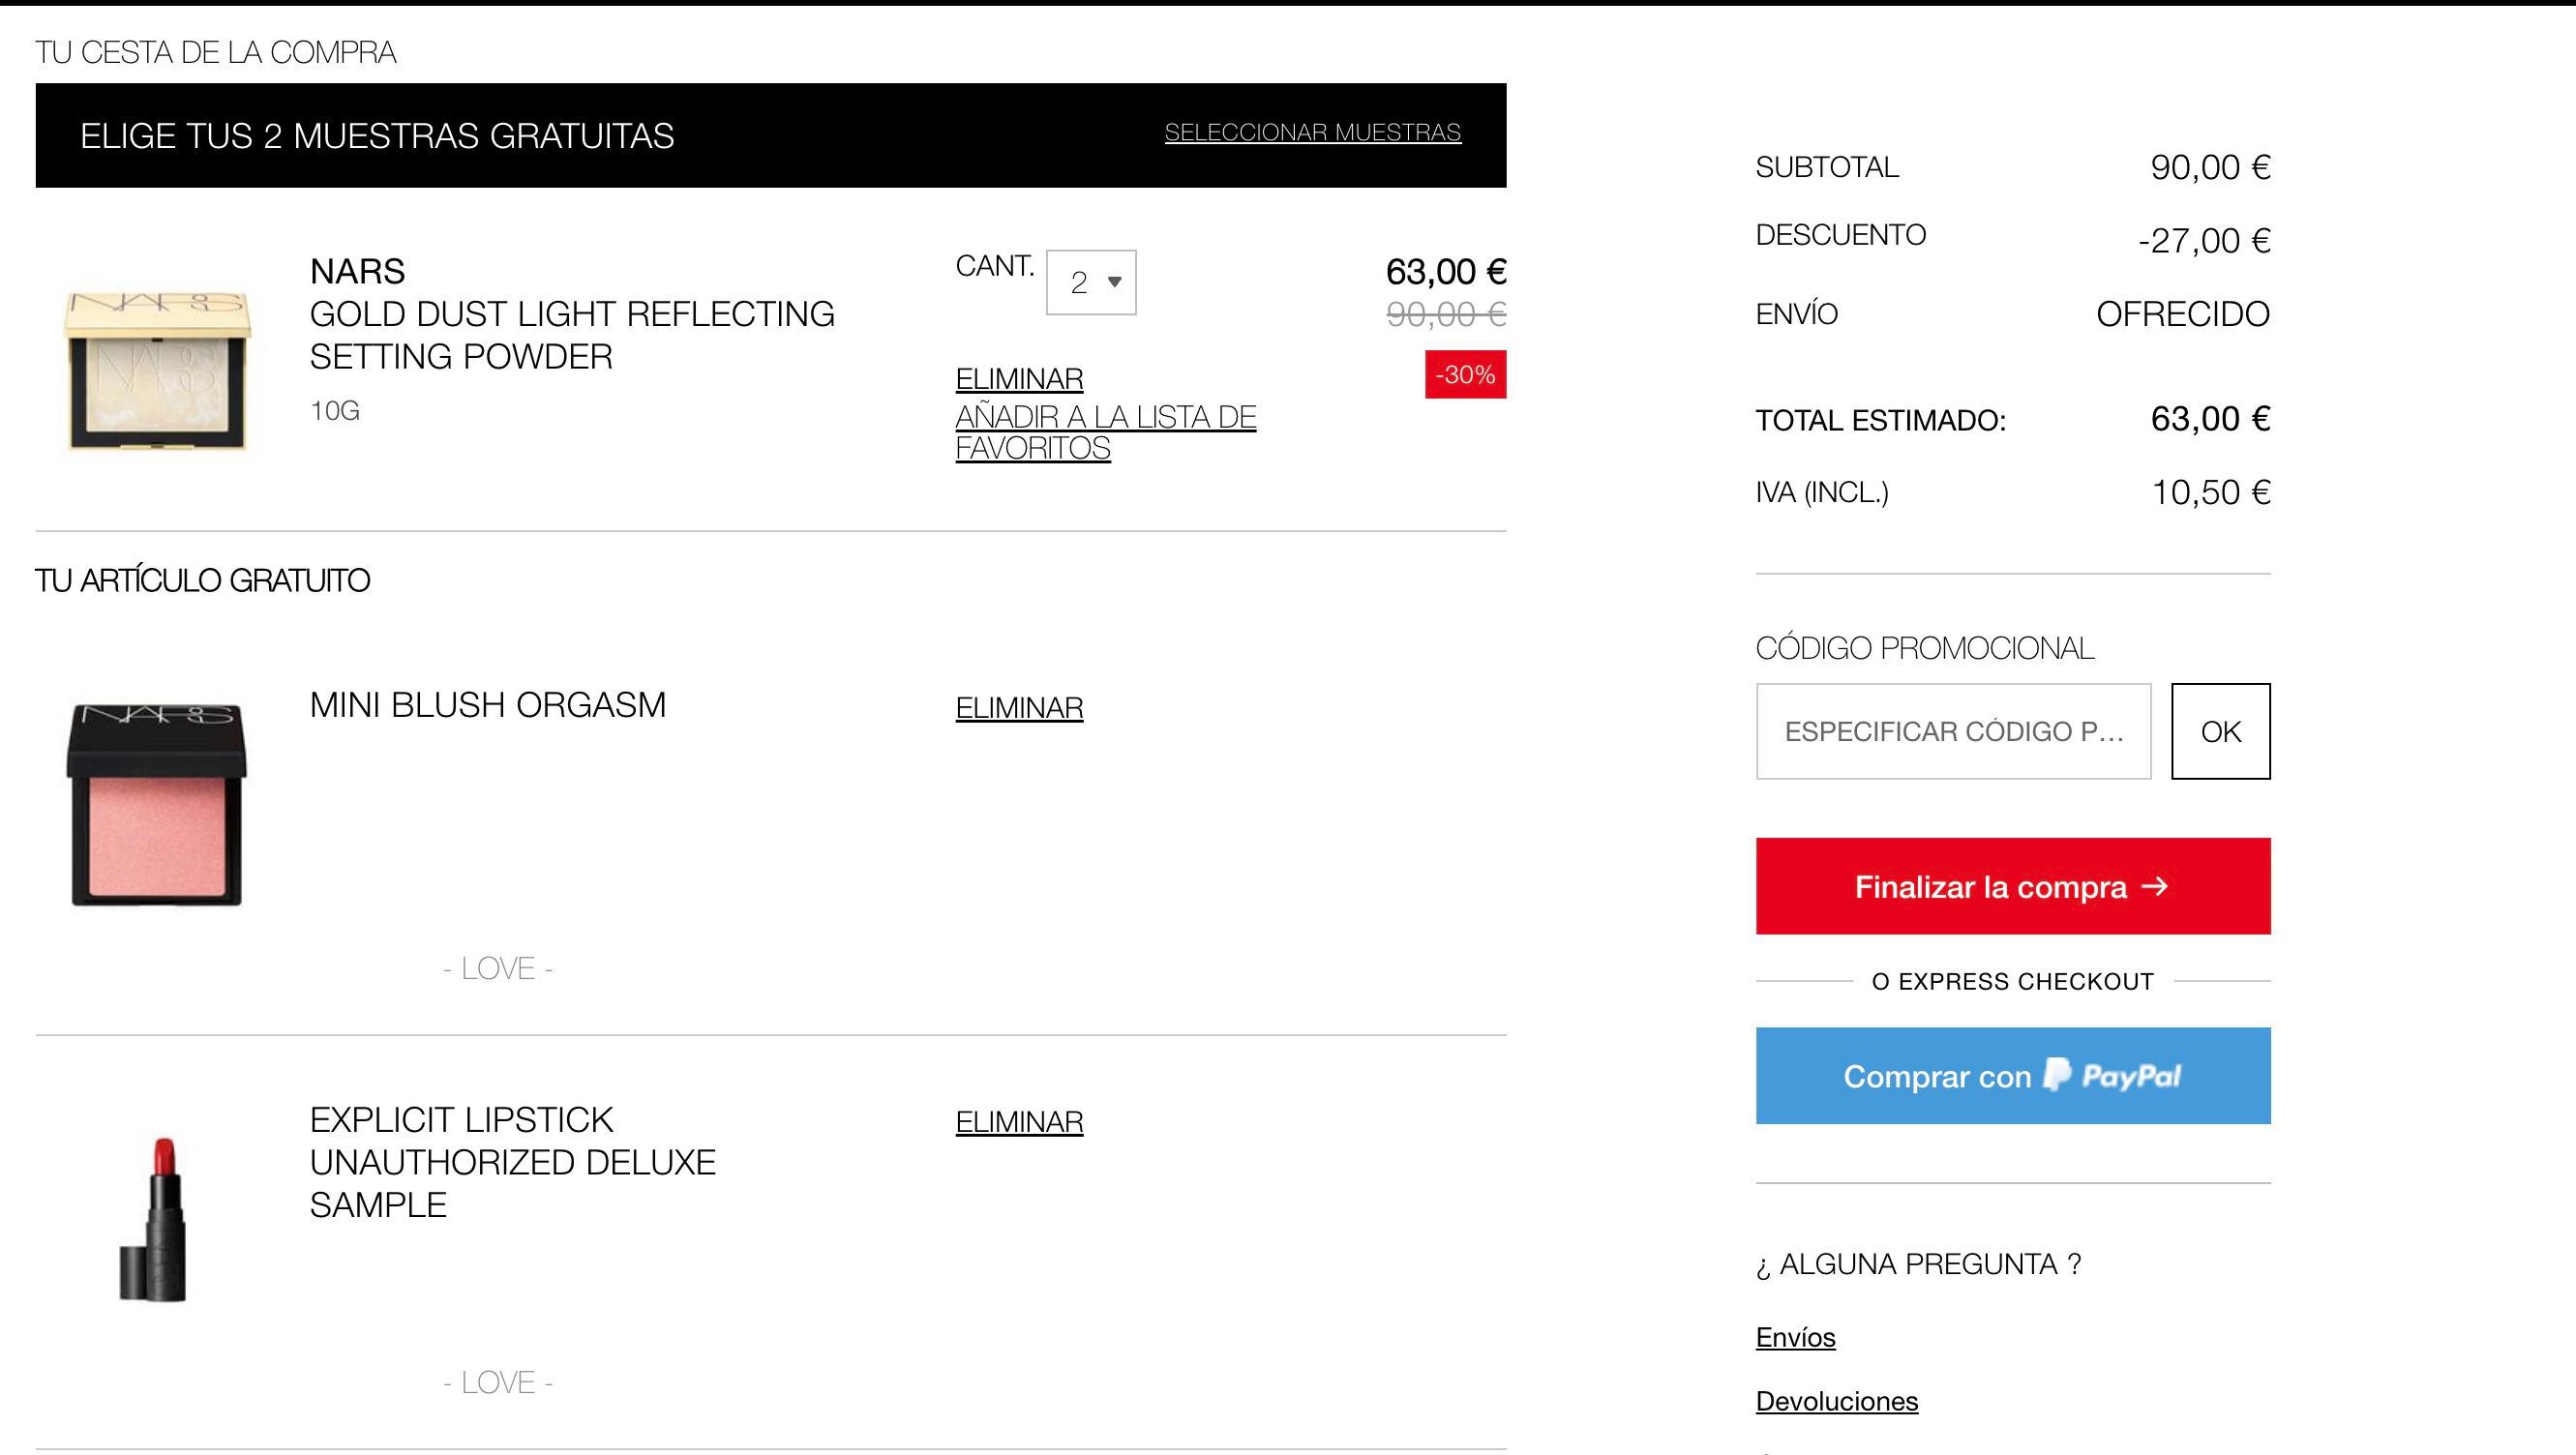The height and width of the screenshot is (1455, 2576).
Task: Pay using Comprar con PayPal button
Action: point(2012,1075)
